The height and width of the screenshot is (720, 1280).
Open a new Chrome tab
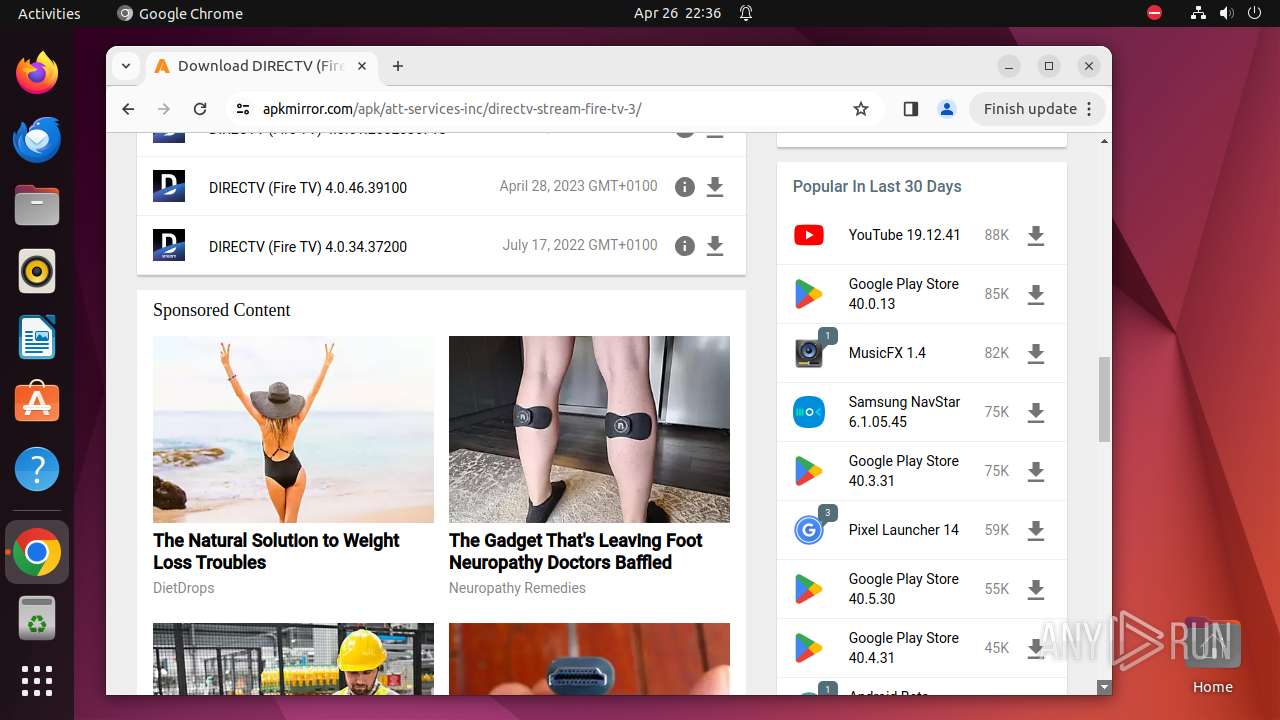(398, 66)
